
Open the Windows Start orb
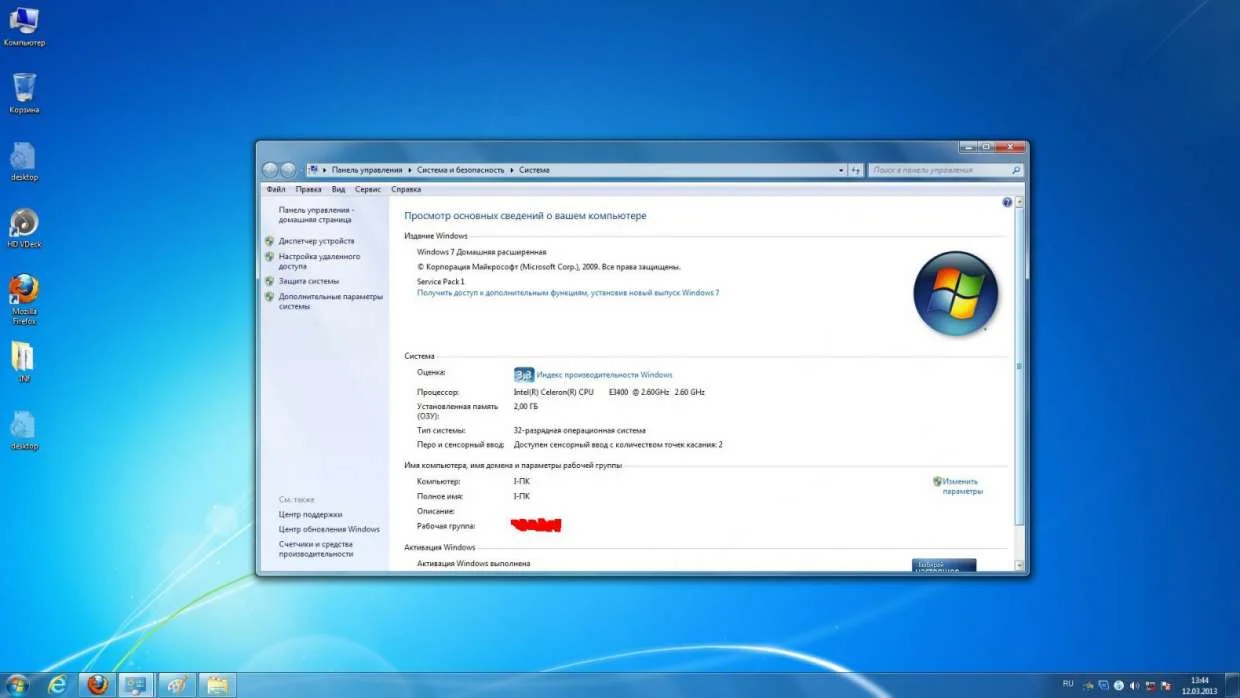(18, 685)
